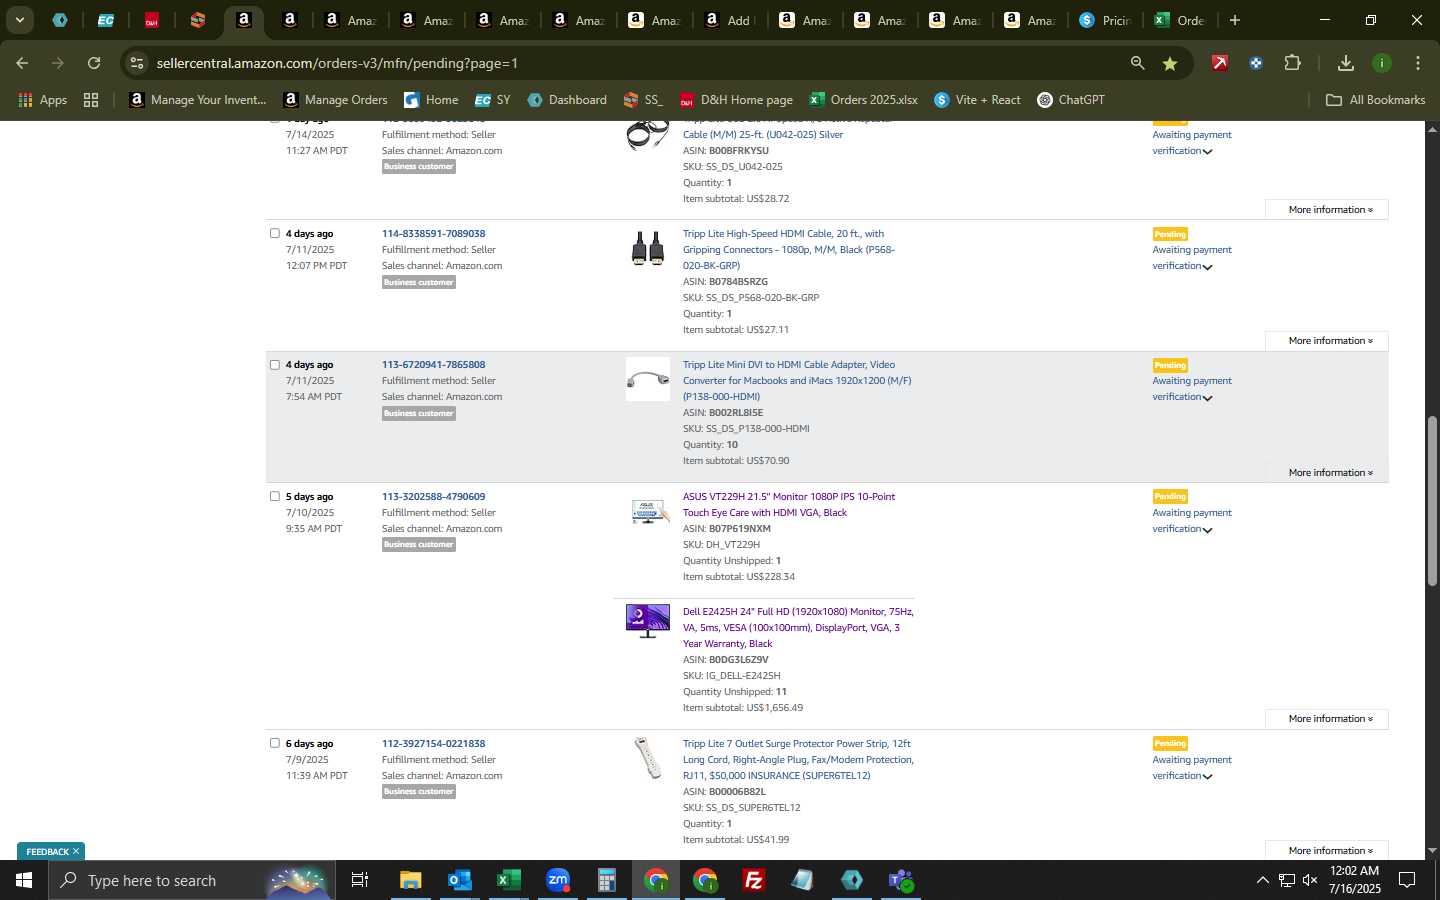
Task: View site information icon beside URL
Action: point(137,63)
